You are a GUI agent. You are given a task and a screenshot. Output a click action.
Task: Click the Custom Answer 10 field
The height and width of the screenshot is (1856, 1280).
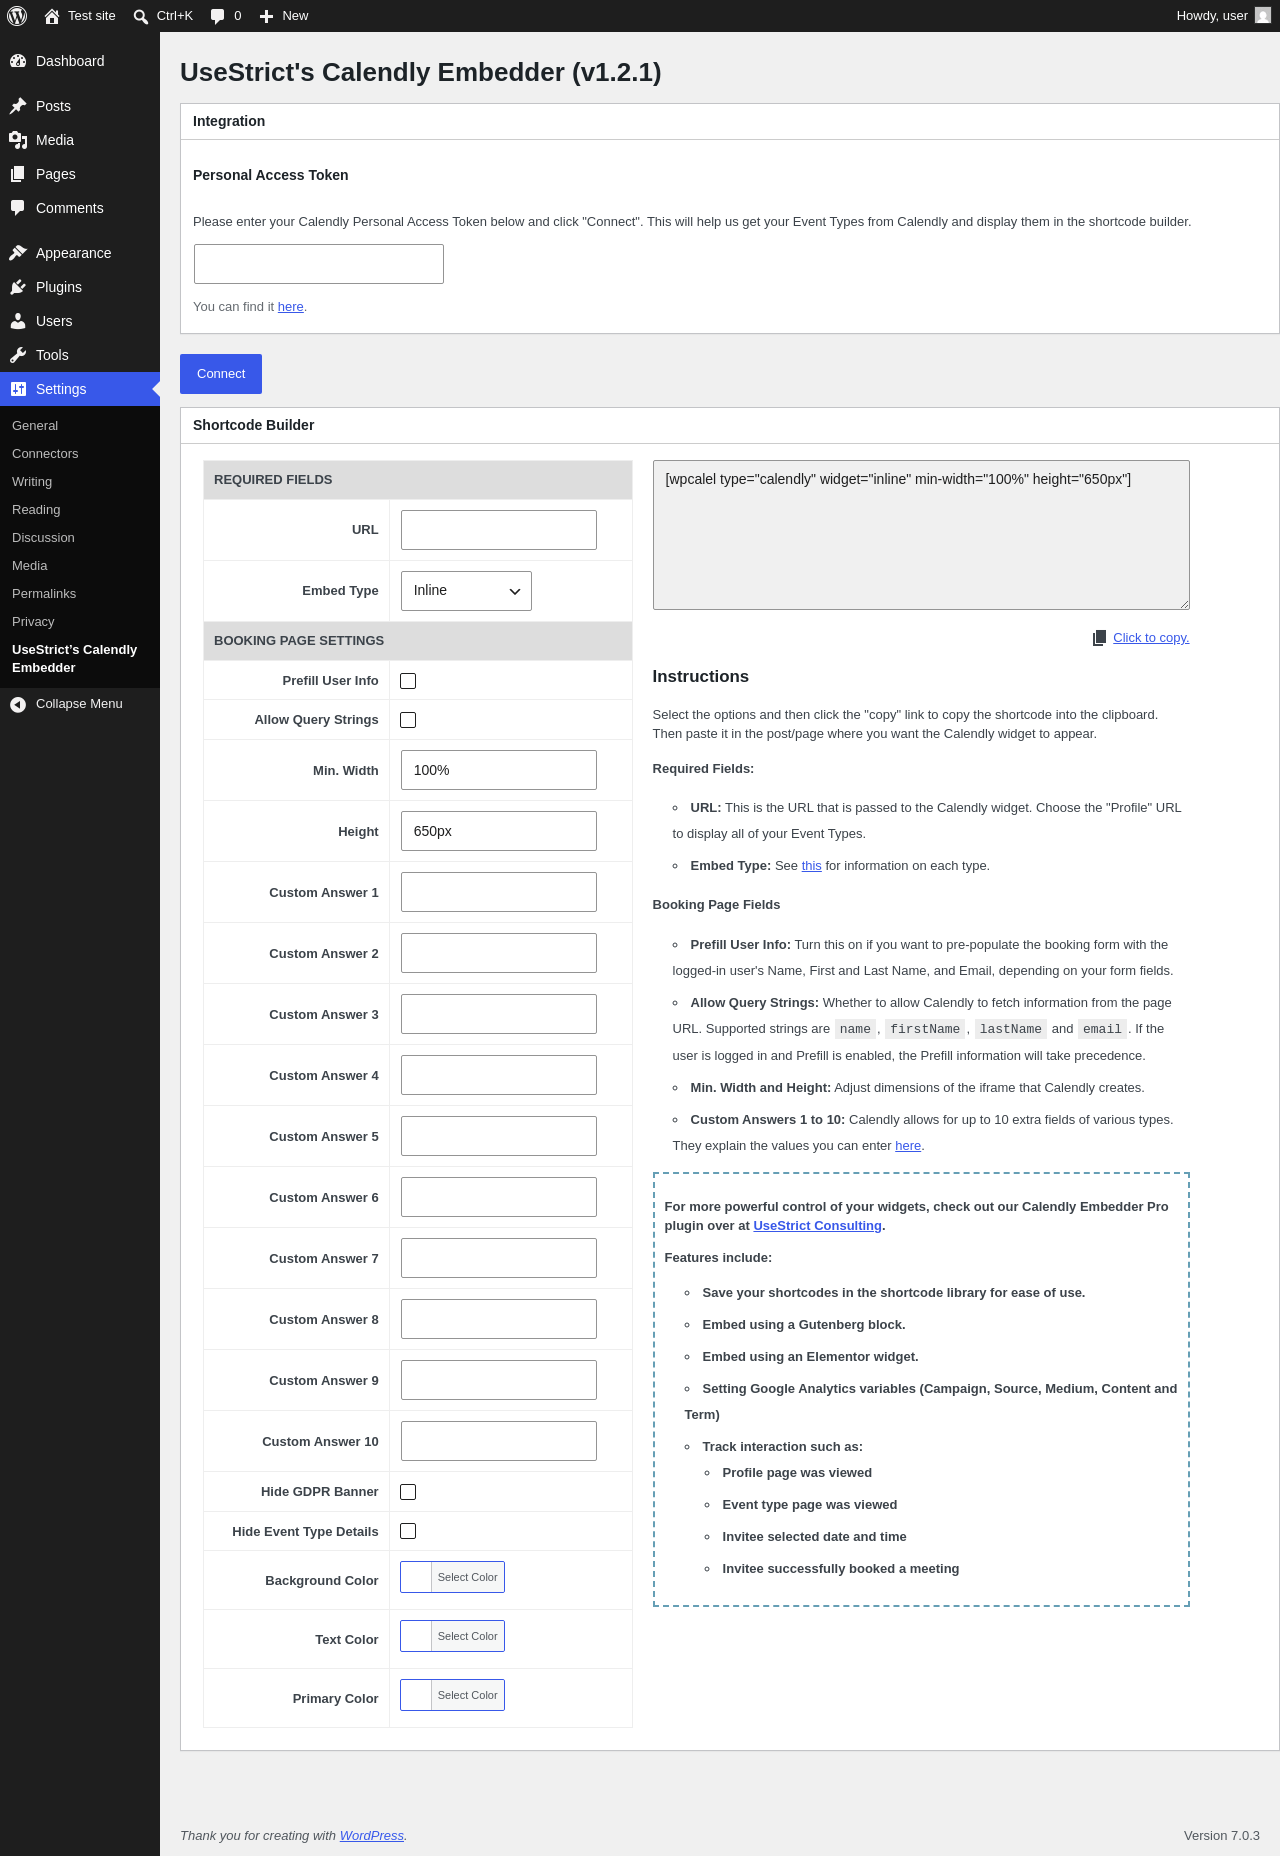[499, 1441]
